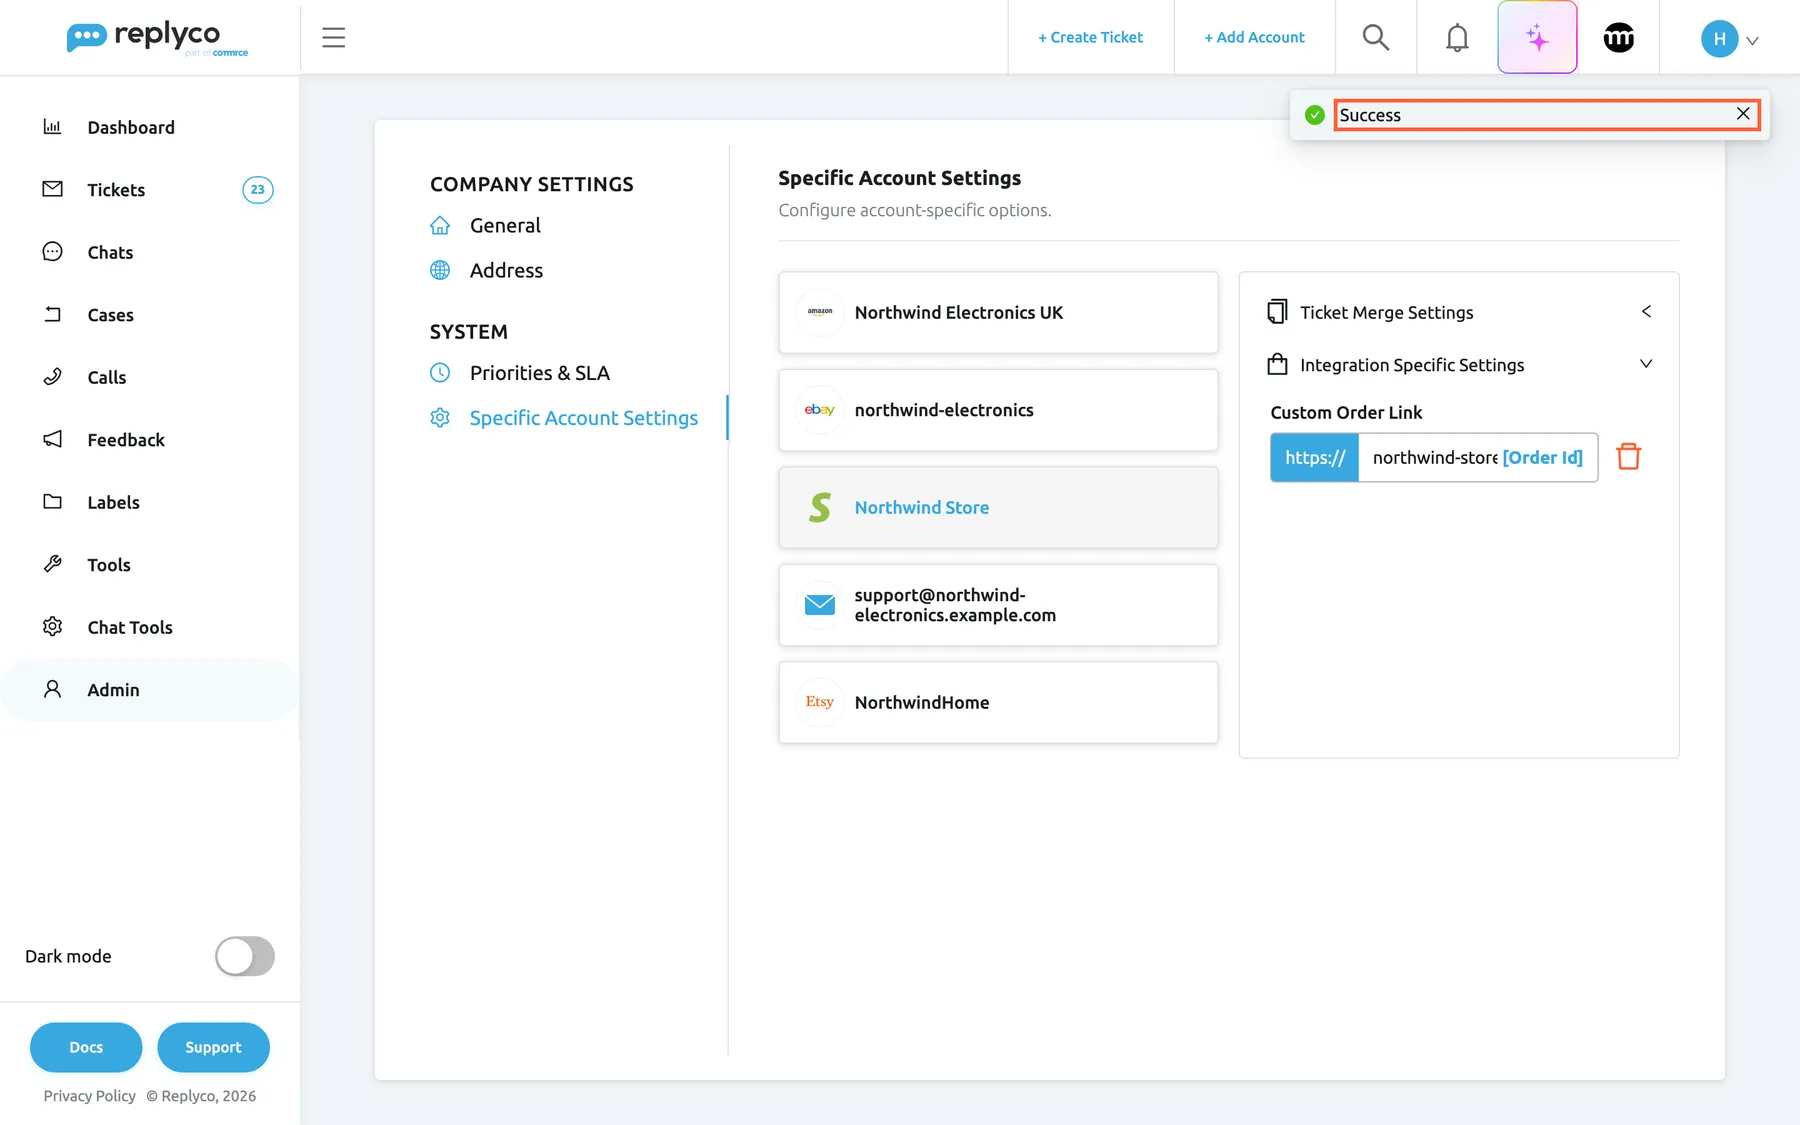Click the black round m logo icon
Screen dimensions: 1800x1125
point(1619,38)
